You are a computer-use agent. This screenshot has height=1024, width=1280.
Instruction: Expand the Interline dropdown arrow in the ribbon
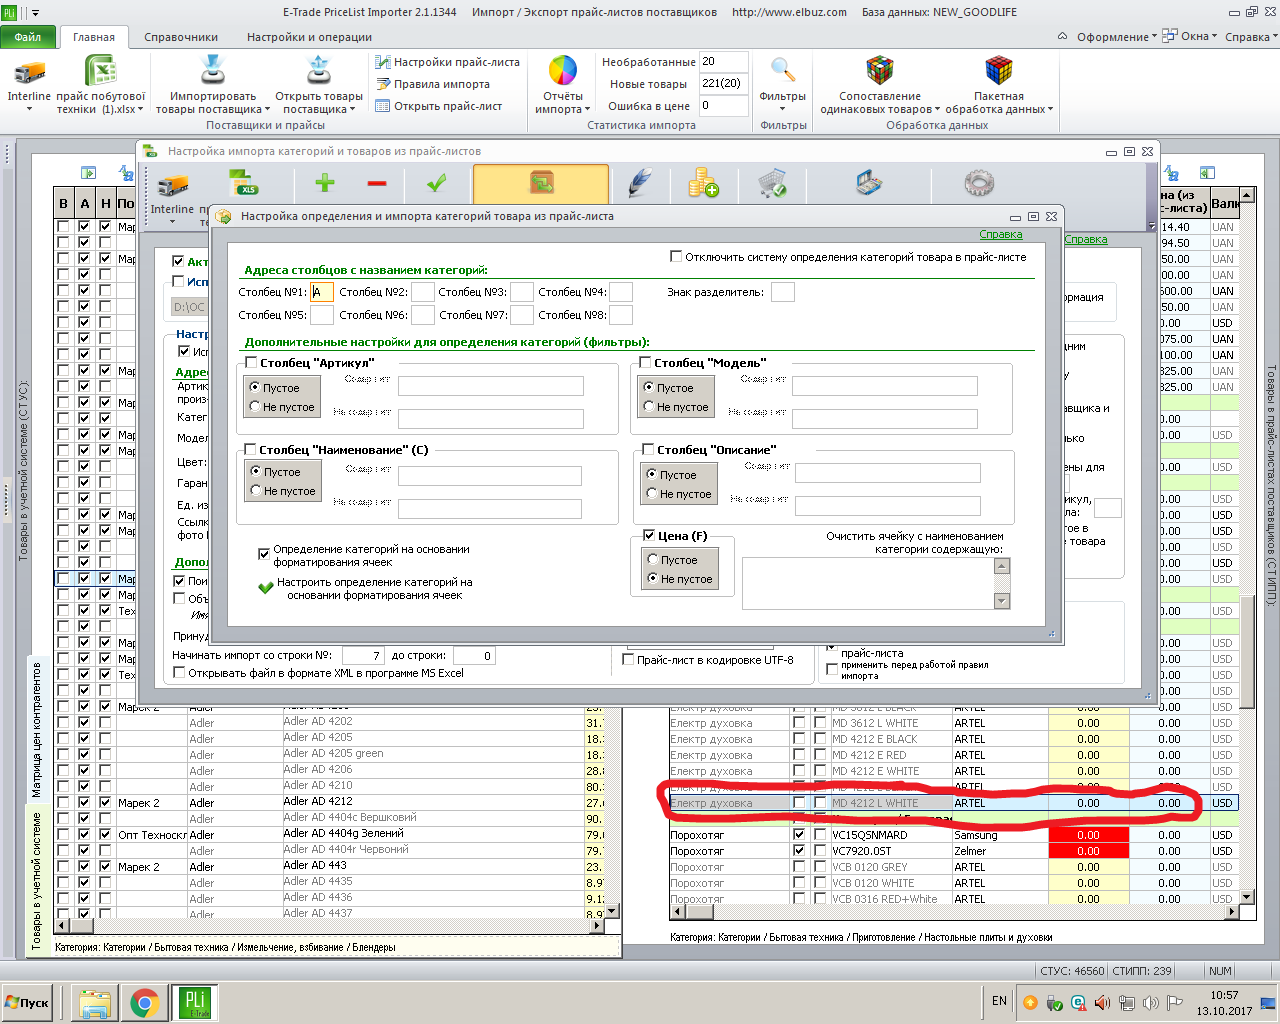pyautogui.click(x=29, y=109)
